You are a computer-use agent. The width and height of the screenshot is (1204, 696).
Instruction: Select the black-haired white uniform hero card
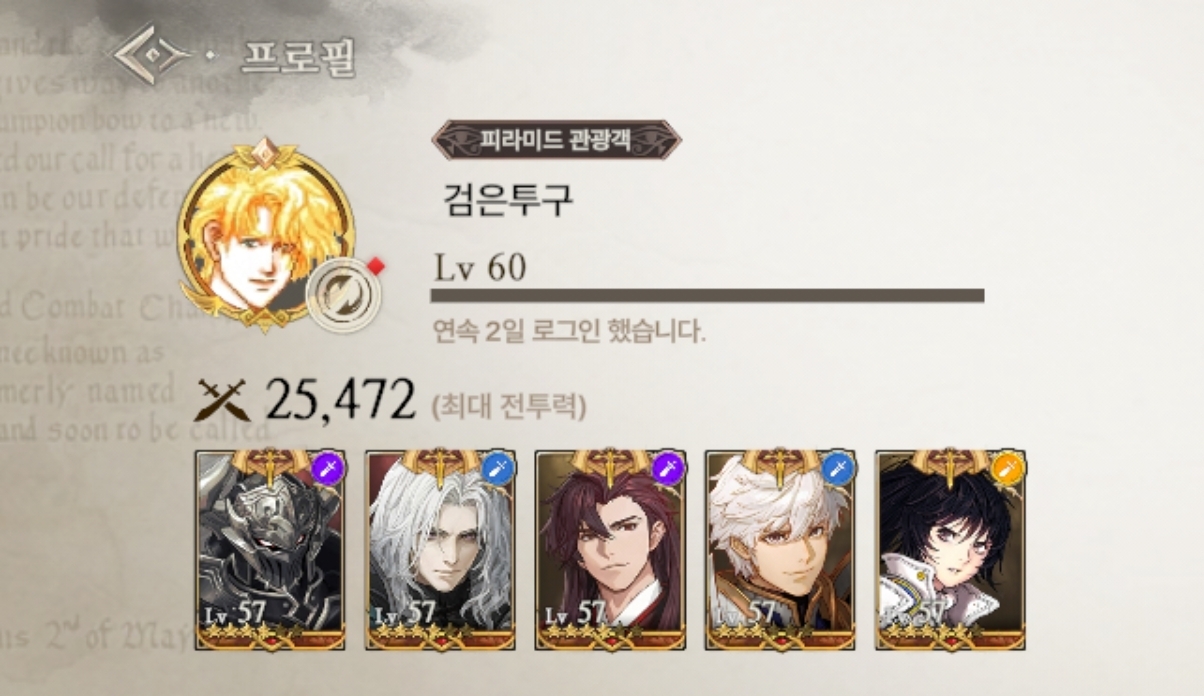coord(950,550)
